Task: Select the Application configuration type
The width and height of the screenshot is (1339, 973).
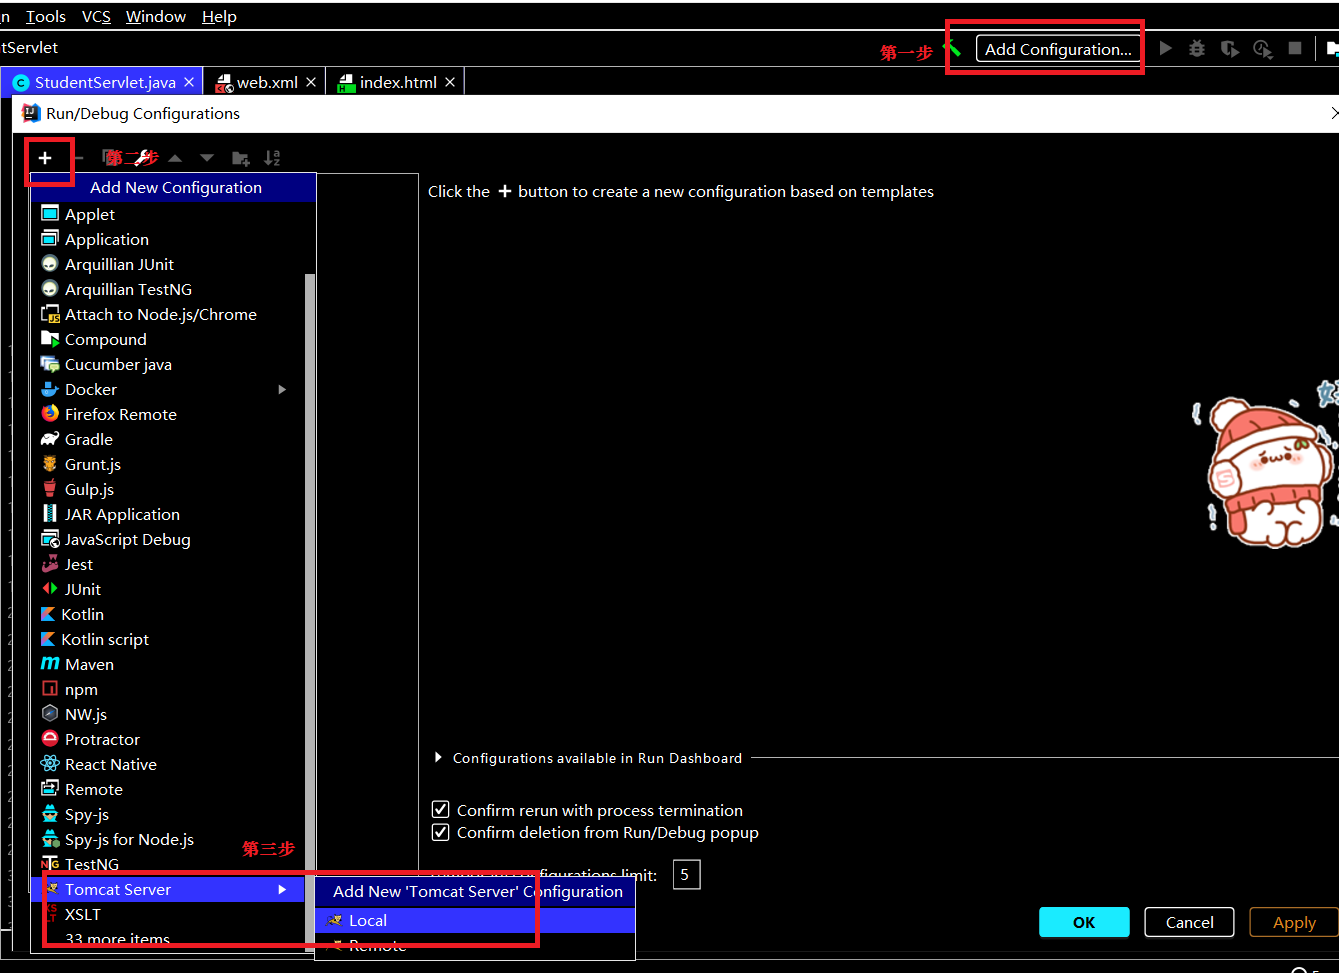Action: 168,239
